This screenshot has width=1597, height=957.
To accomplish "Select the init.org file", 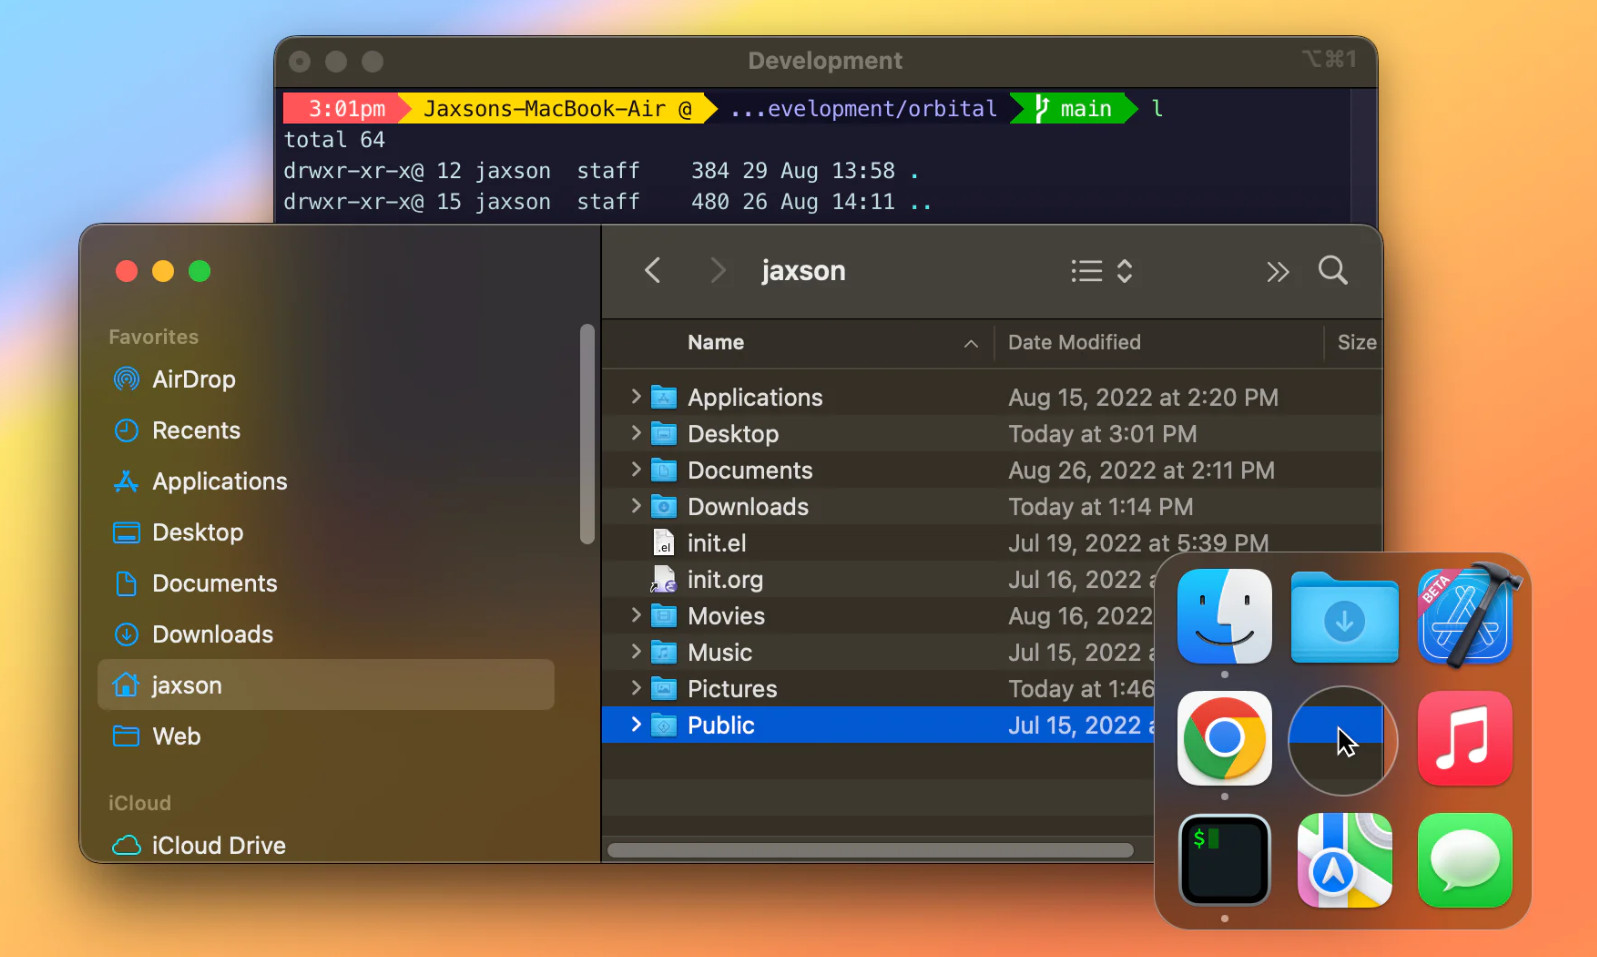I will [725, 580].
